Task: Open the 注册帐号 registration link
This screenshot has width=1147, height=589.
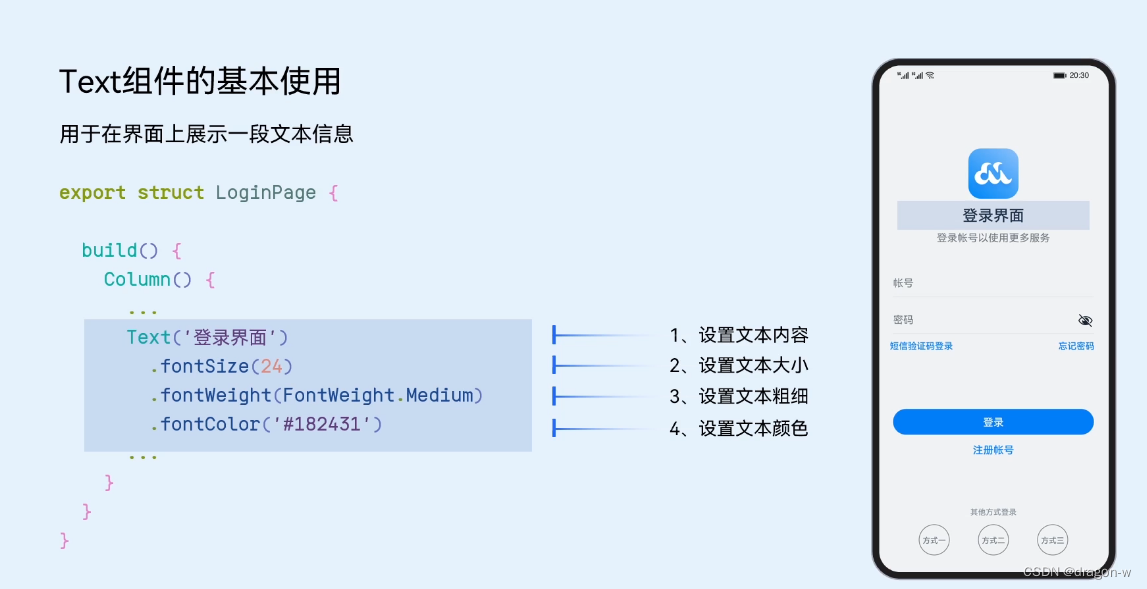Action: coord(993,450)
